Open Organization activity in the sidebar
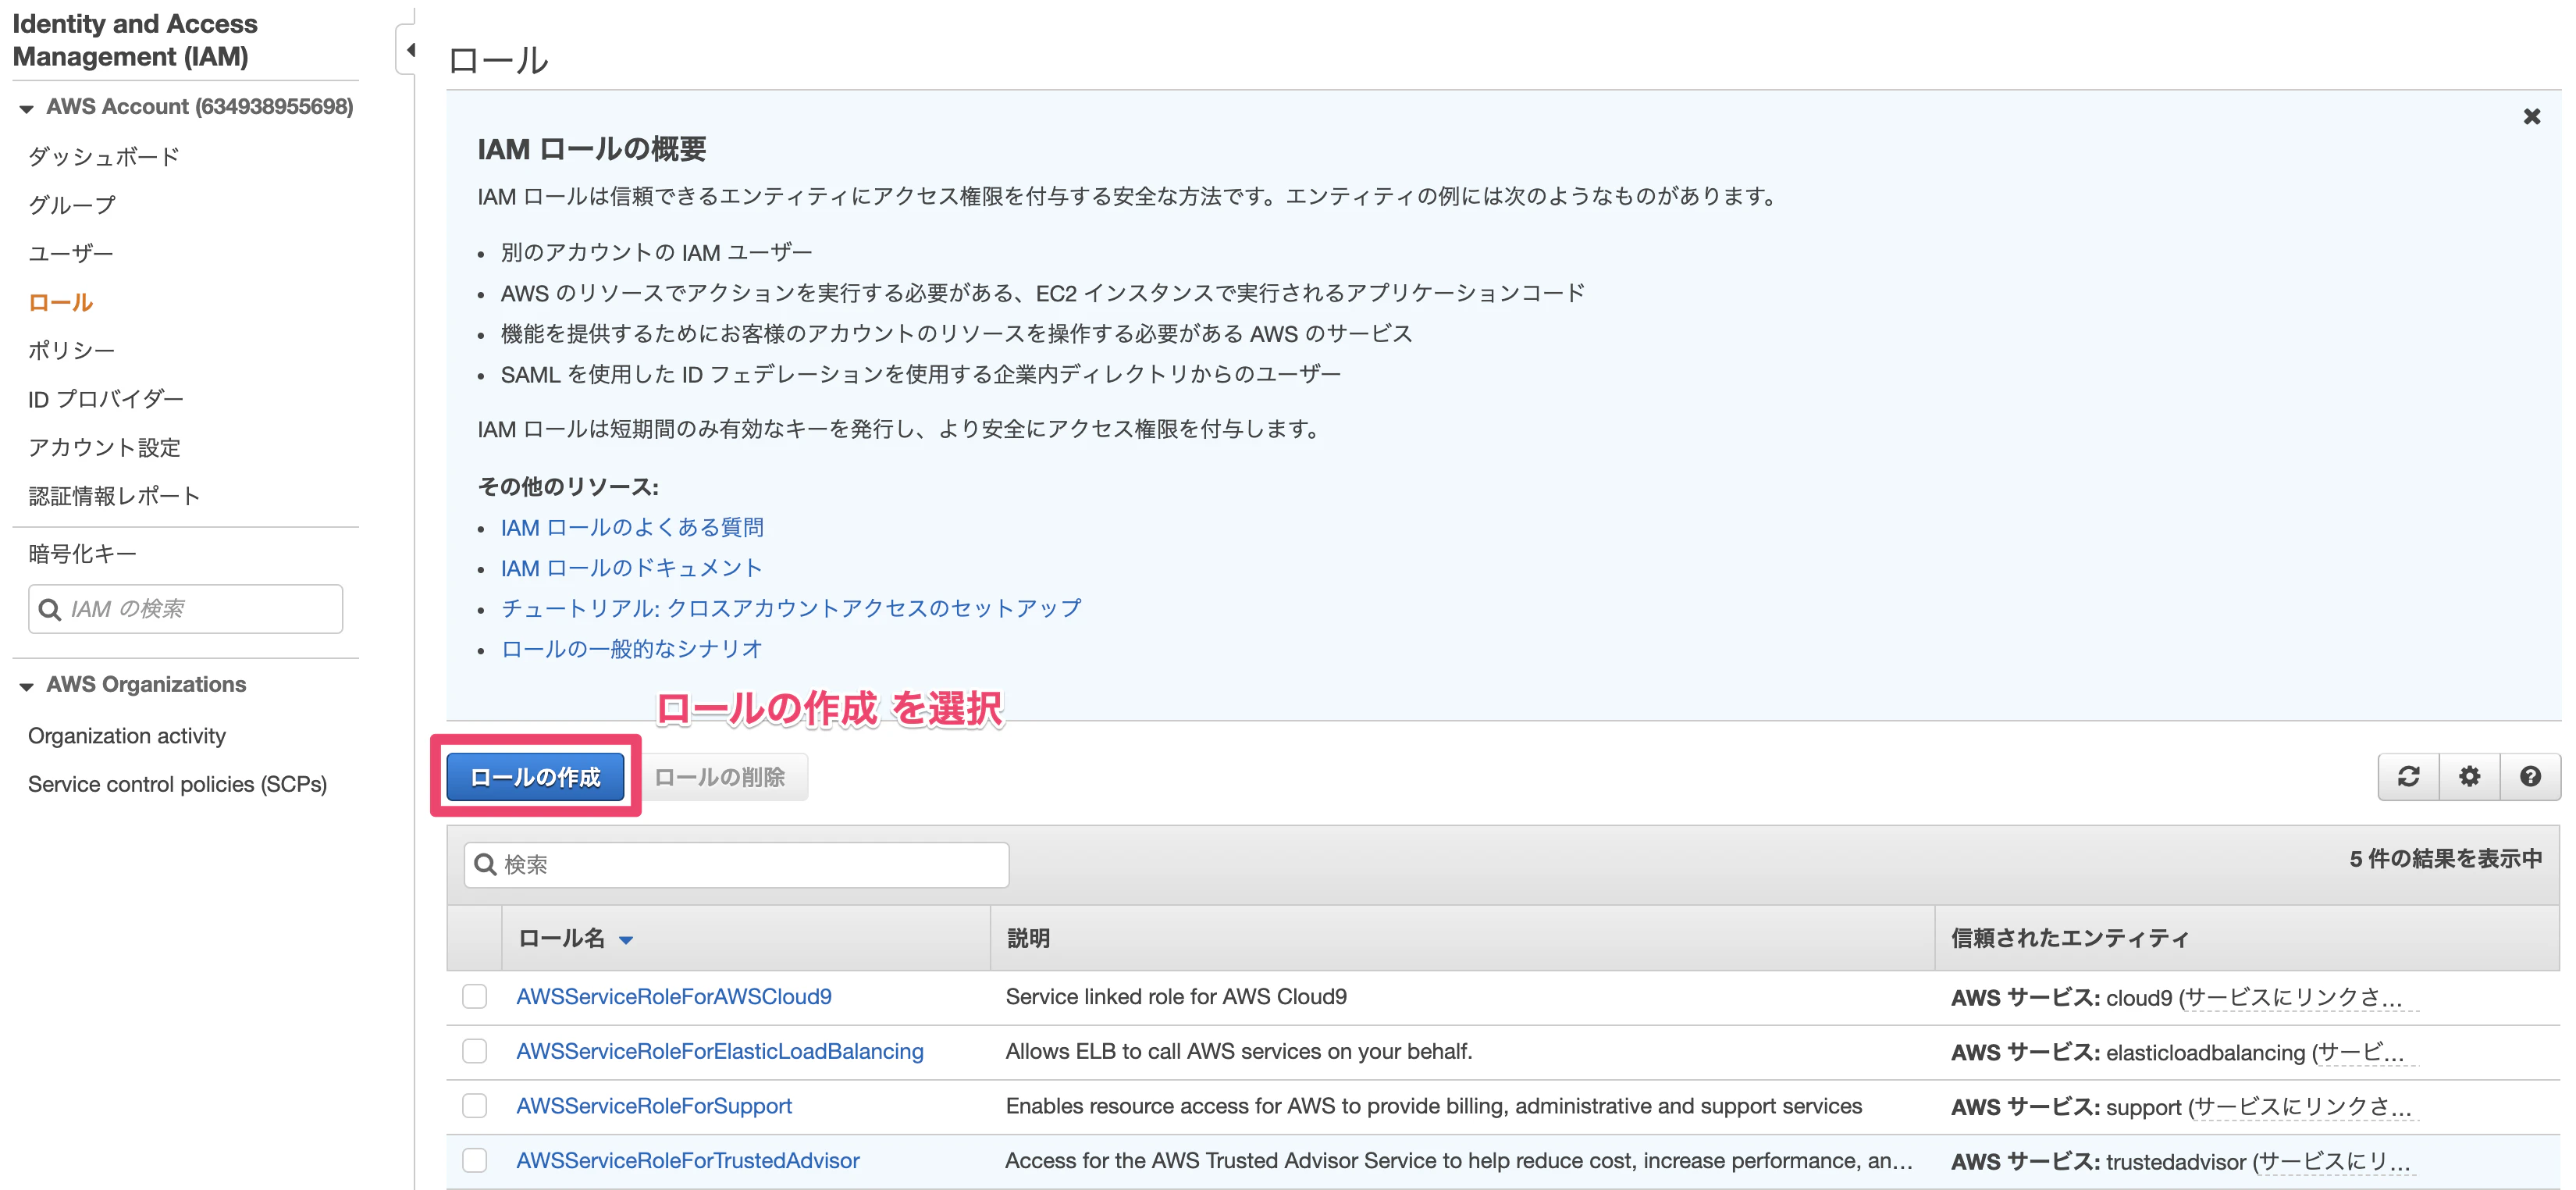The width and height of the screenshot is (2576, 1190). tap(127, 736)
